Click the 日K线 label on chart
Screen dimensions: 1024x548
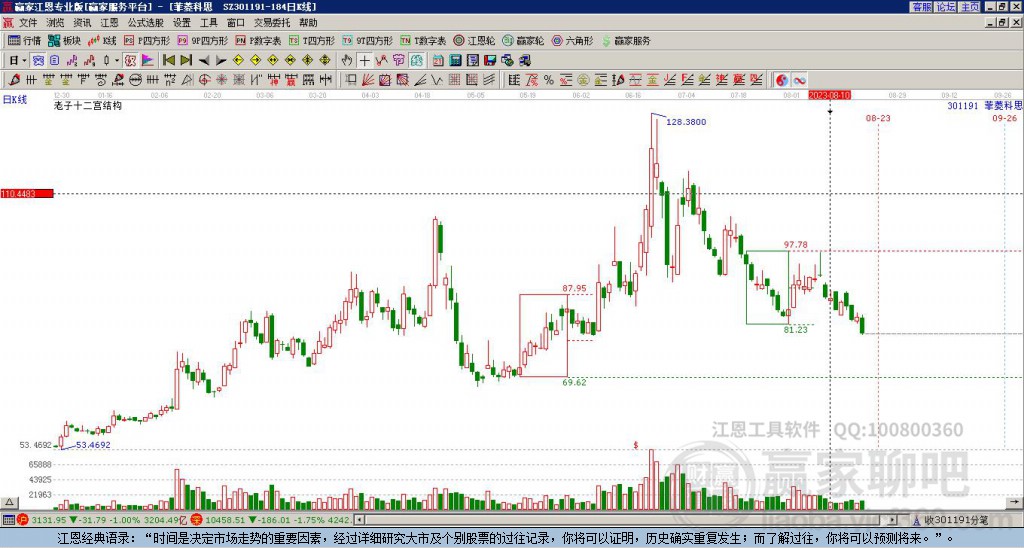15,100
